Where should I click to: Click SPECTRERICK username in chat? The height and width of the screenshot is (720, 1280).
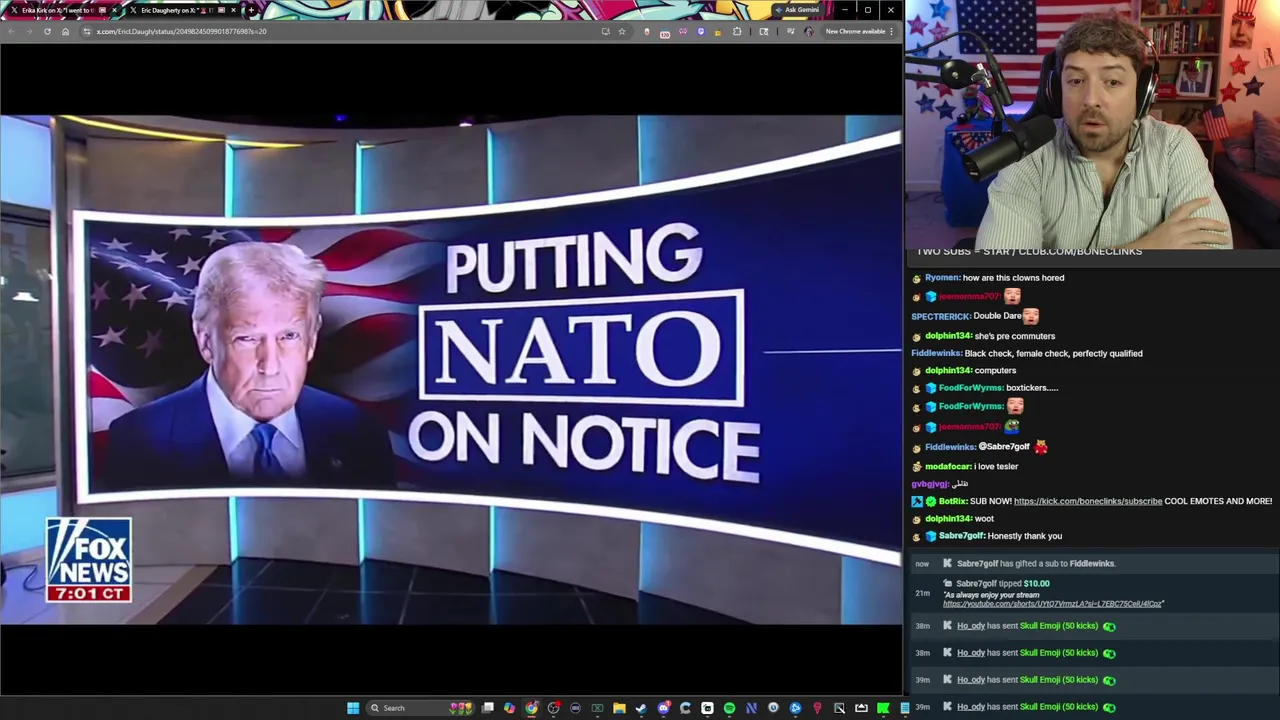click(941, 316)
